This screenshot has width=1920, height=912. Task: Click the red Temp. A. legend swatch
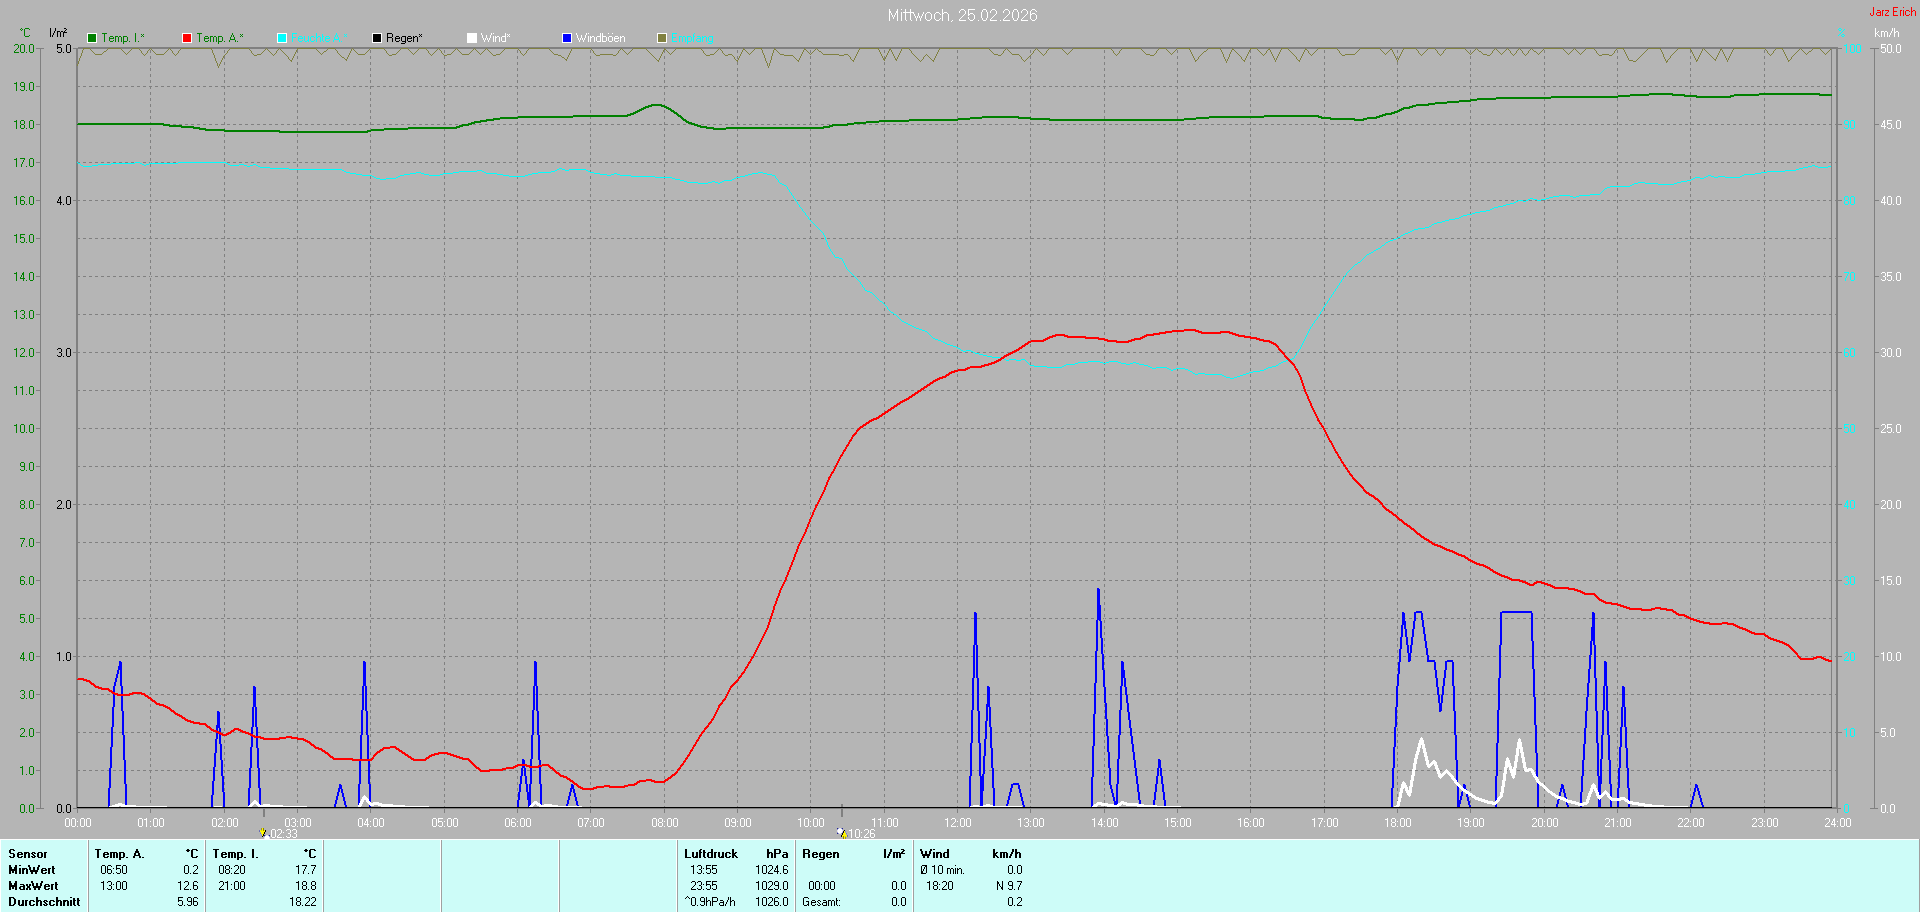coord(187,38)
